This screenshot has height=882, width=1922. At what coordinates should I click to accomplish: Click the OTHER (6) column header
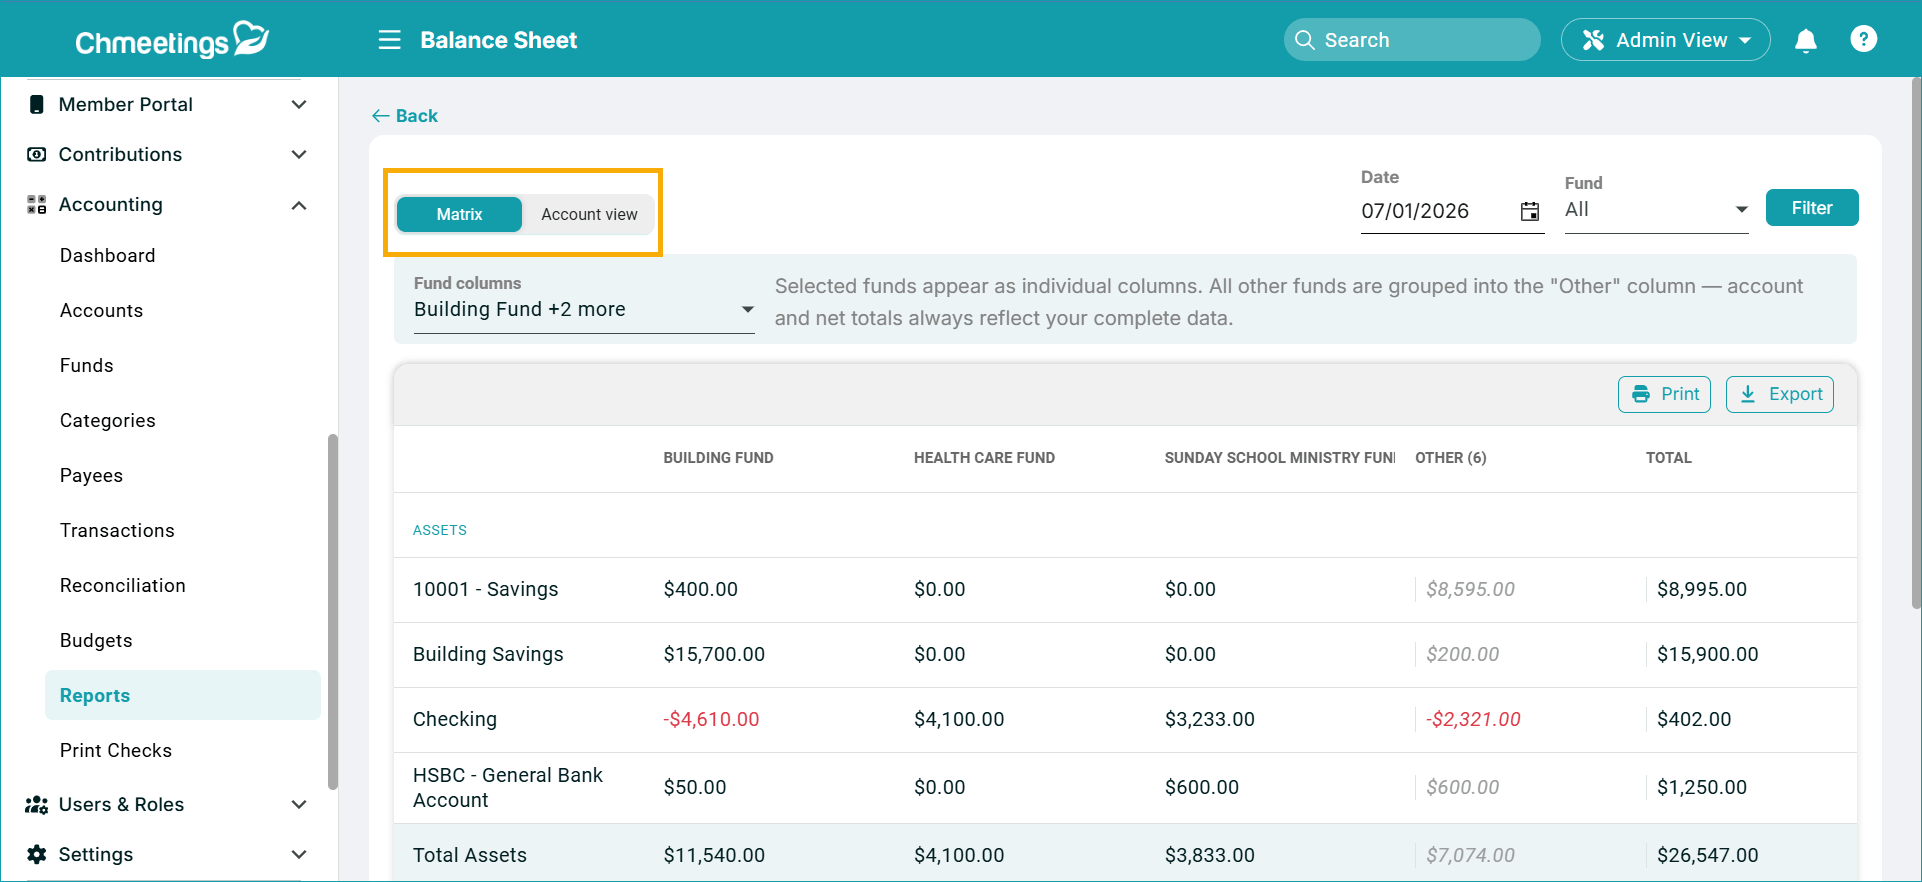1451,458
